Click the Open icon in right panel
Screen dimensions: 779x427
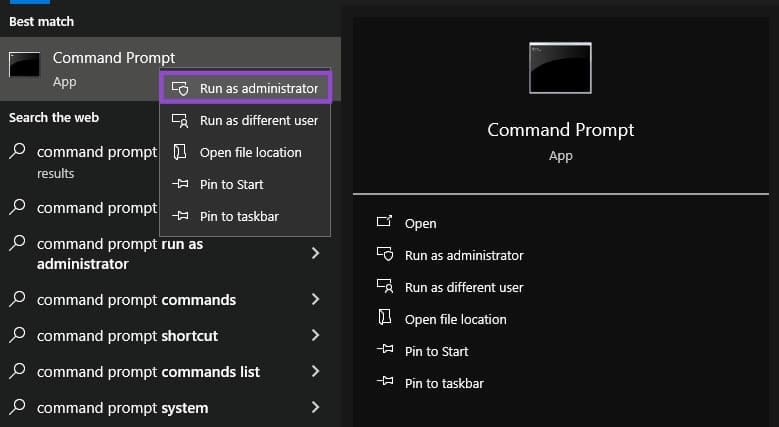(x=385, y=221)
